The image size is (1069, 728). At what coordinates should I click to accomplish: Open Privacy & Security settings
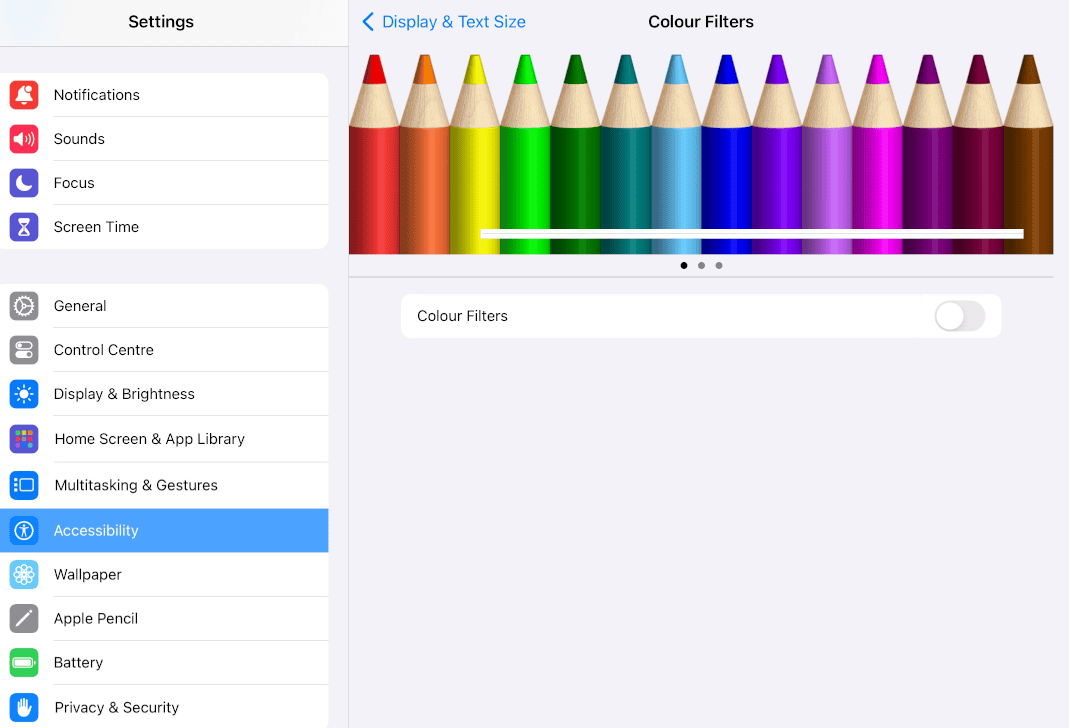click(x=116, y=707)
